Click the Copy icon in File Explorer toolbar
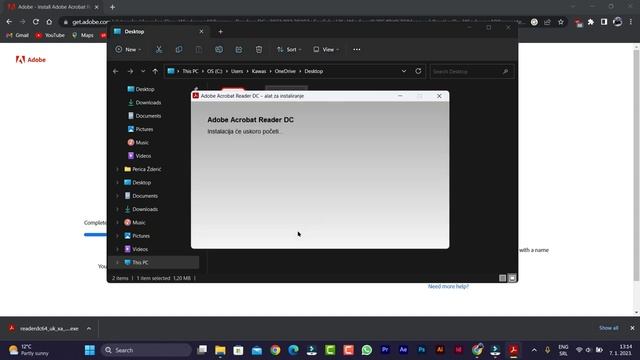 coord(179,49)
